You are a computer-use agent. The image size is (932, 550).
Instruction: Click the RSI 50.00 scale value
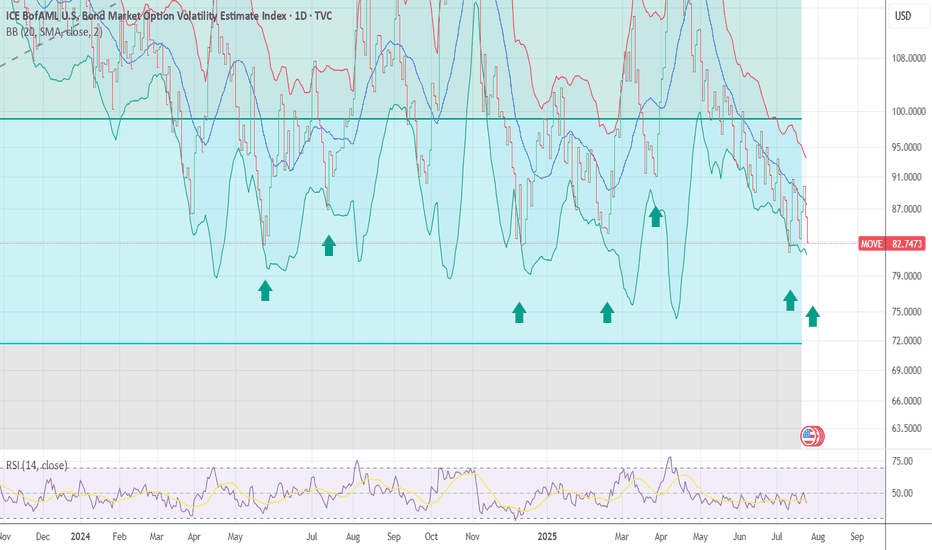pyautogui.click(x=902, y=493)
